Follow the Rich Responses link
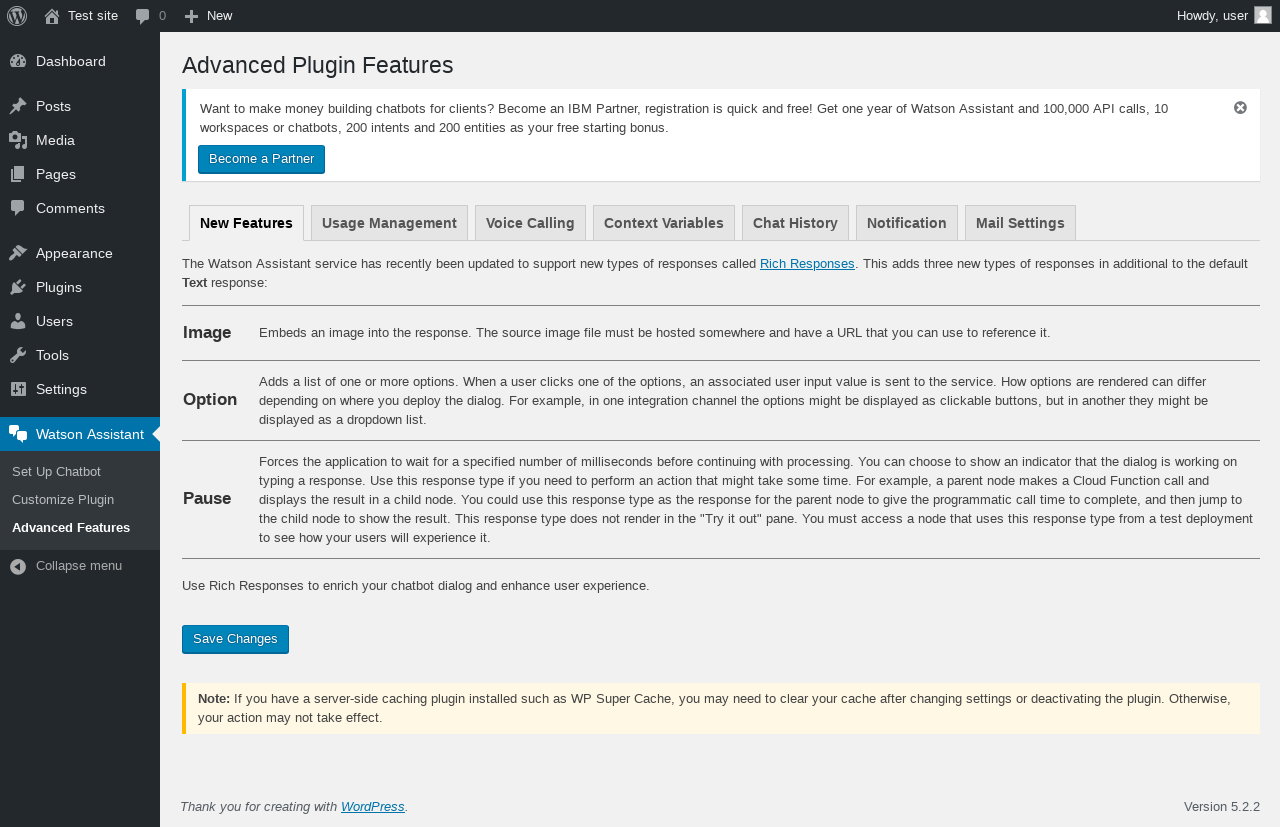Image resolution: width=1280 pixels, height=827 pixels. click(x=807, y=264)
